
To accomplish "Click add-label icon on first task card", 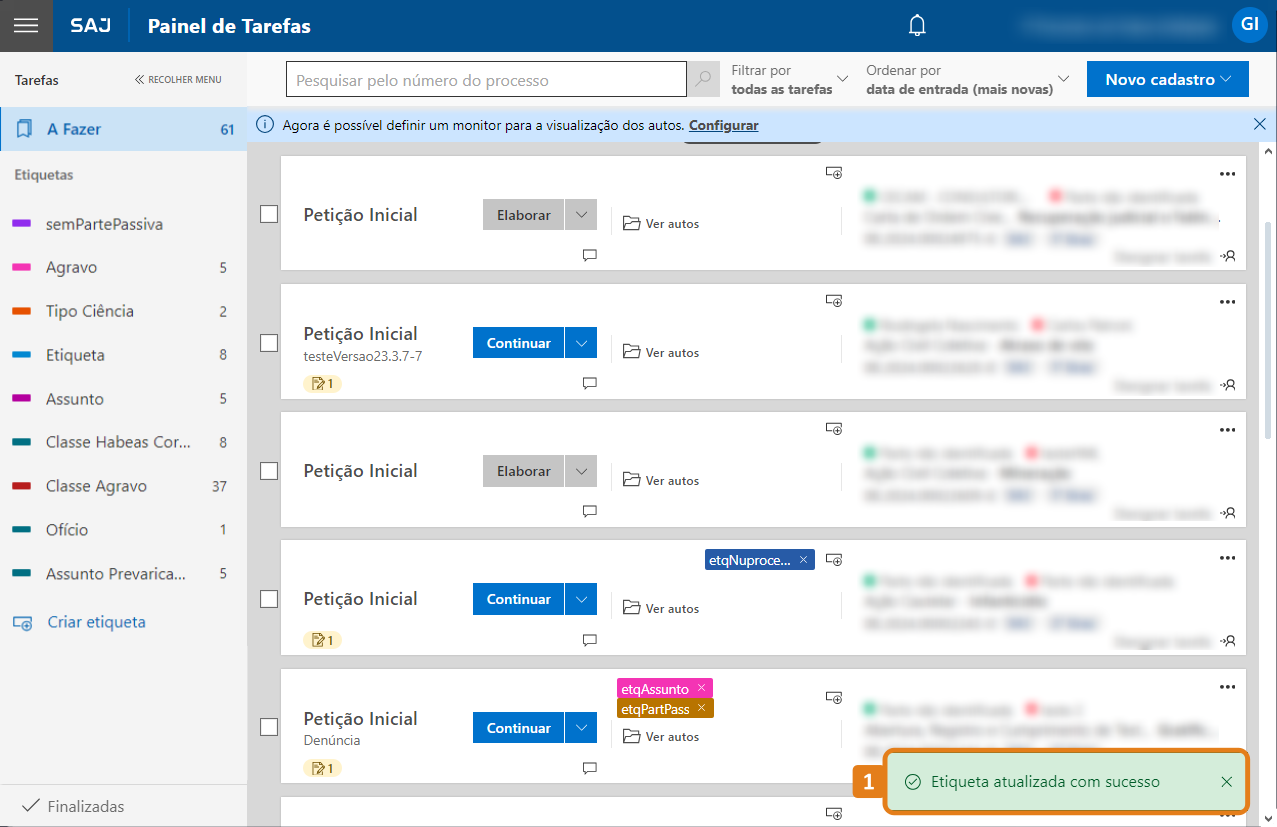I will click(x=834, y=172).
